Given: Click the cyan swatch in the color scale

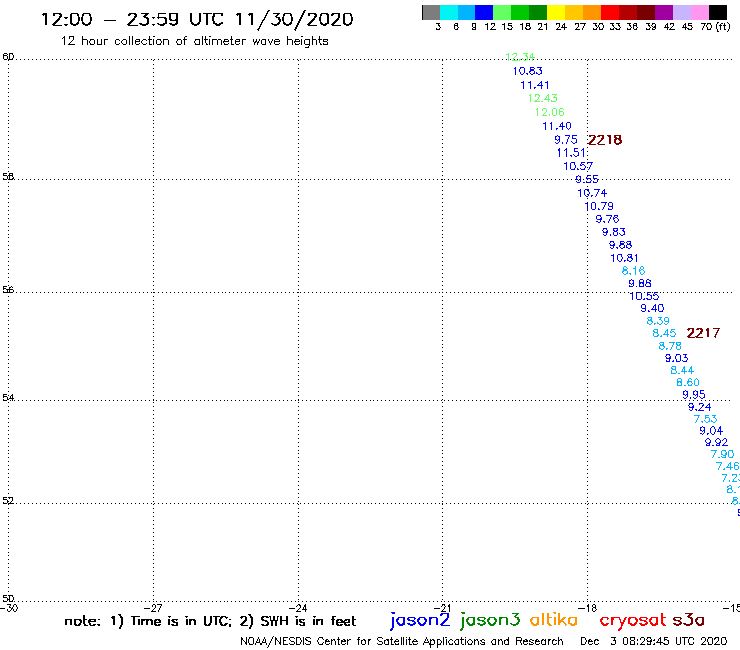Looking at the screenshot, I should pyautogui.click(x=449, y=12).
